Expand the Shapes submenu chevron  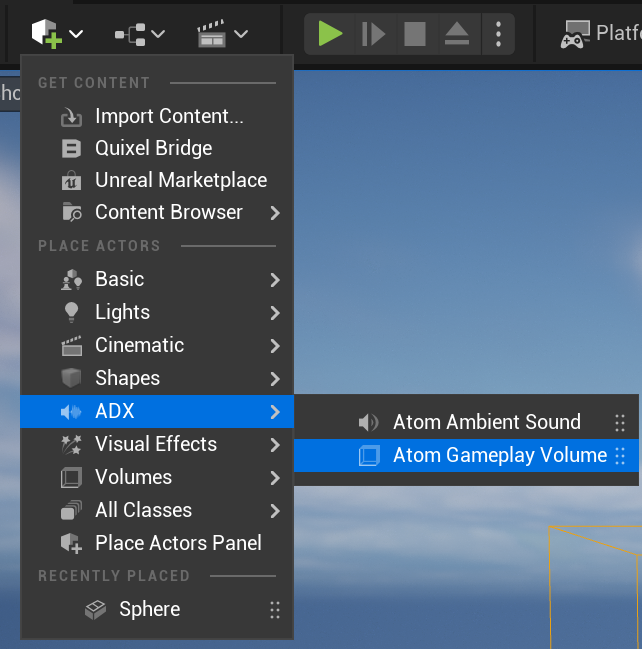(x=275, y=379)
